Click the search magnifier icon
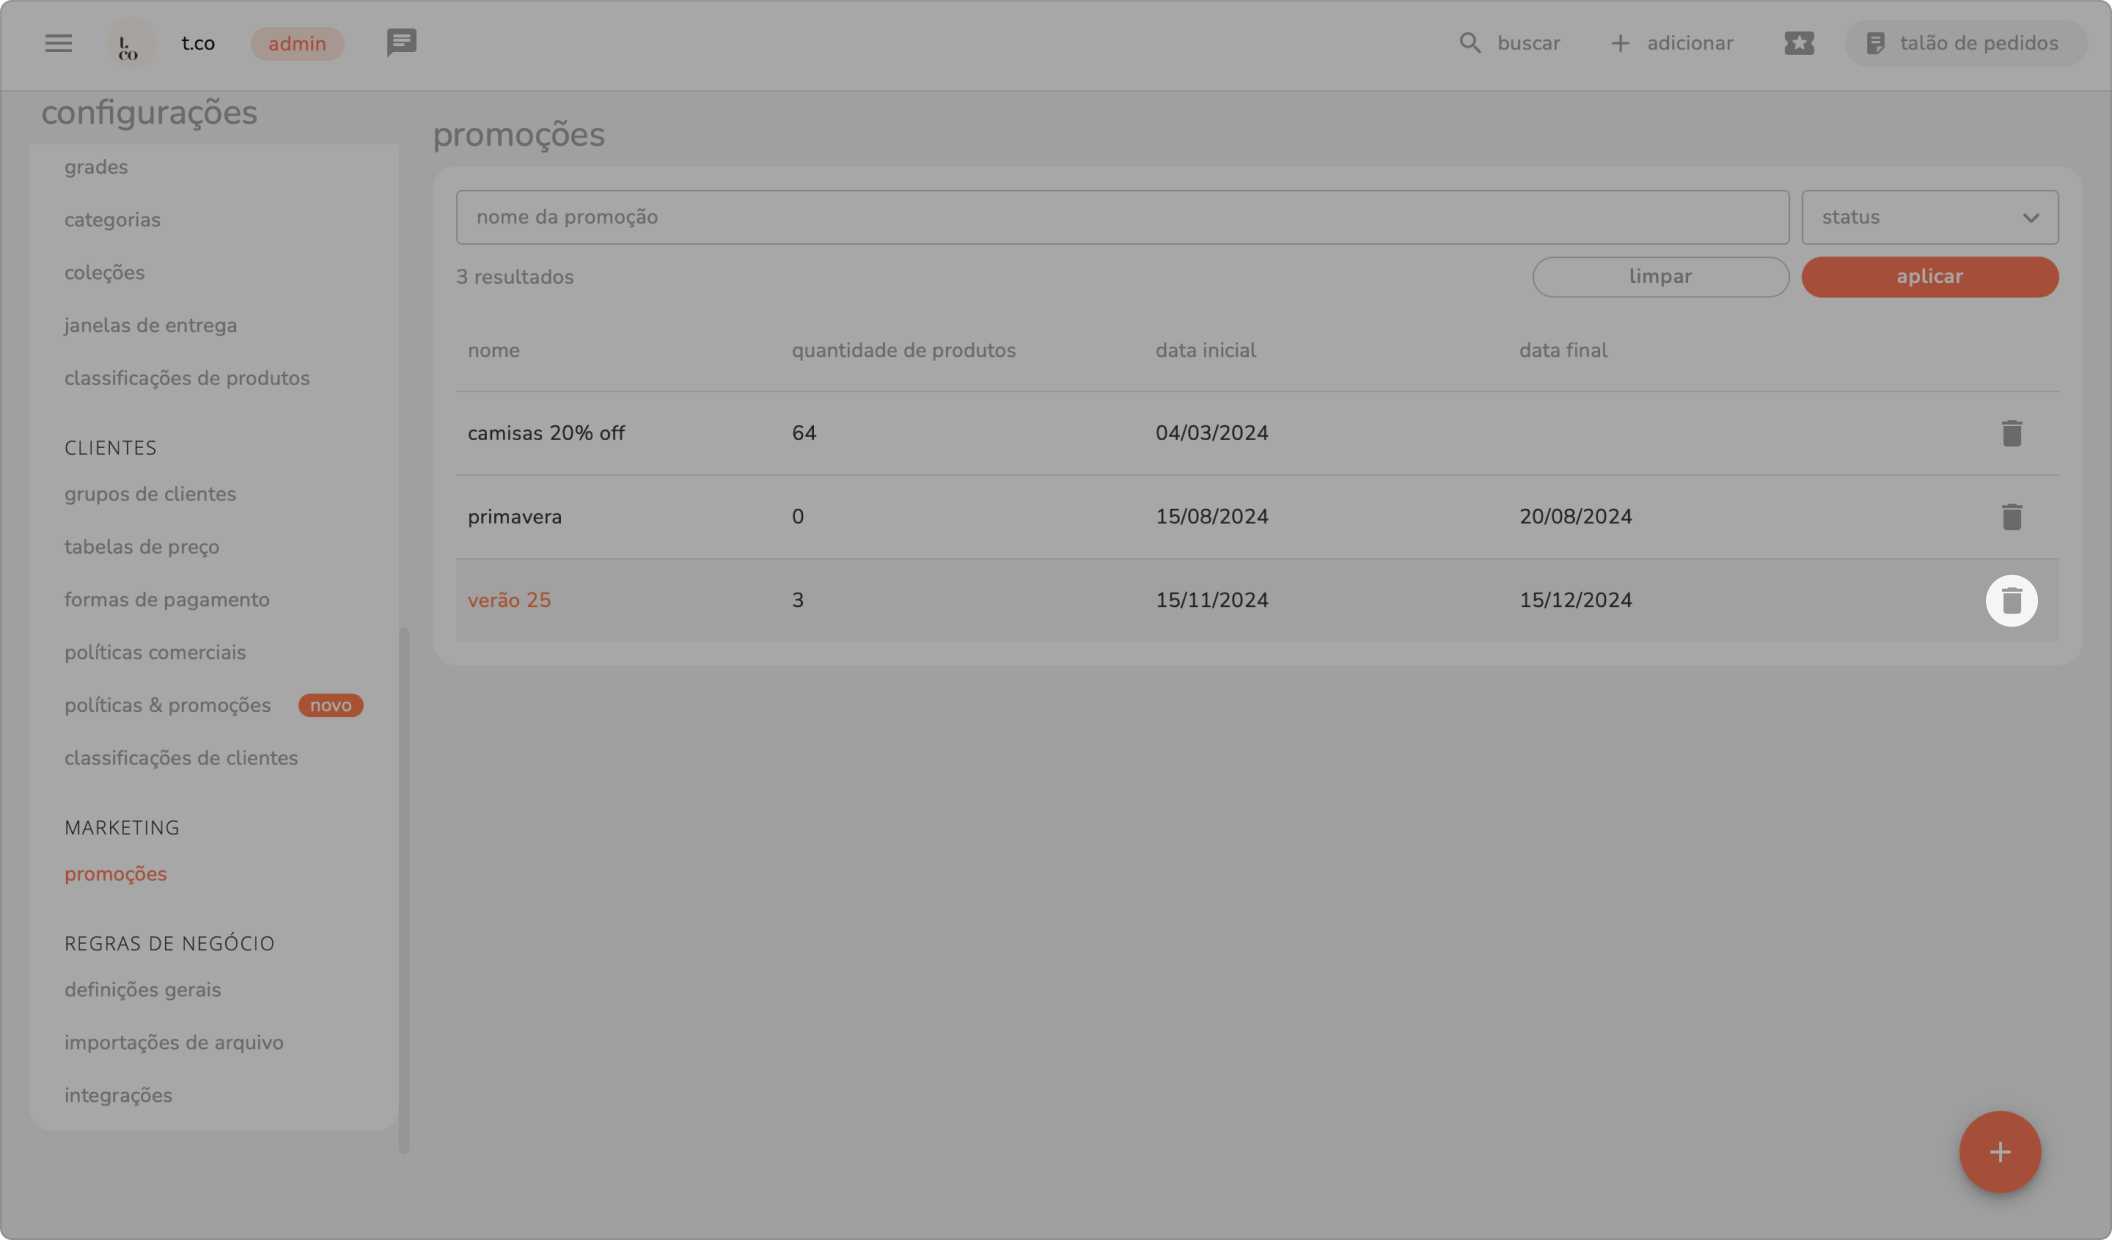 click(x=1469, y=43)
